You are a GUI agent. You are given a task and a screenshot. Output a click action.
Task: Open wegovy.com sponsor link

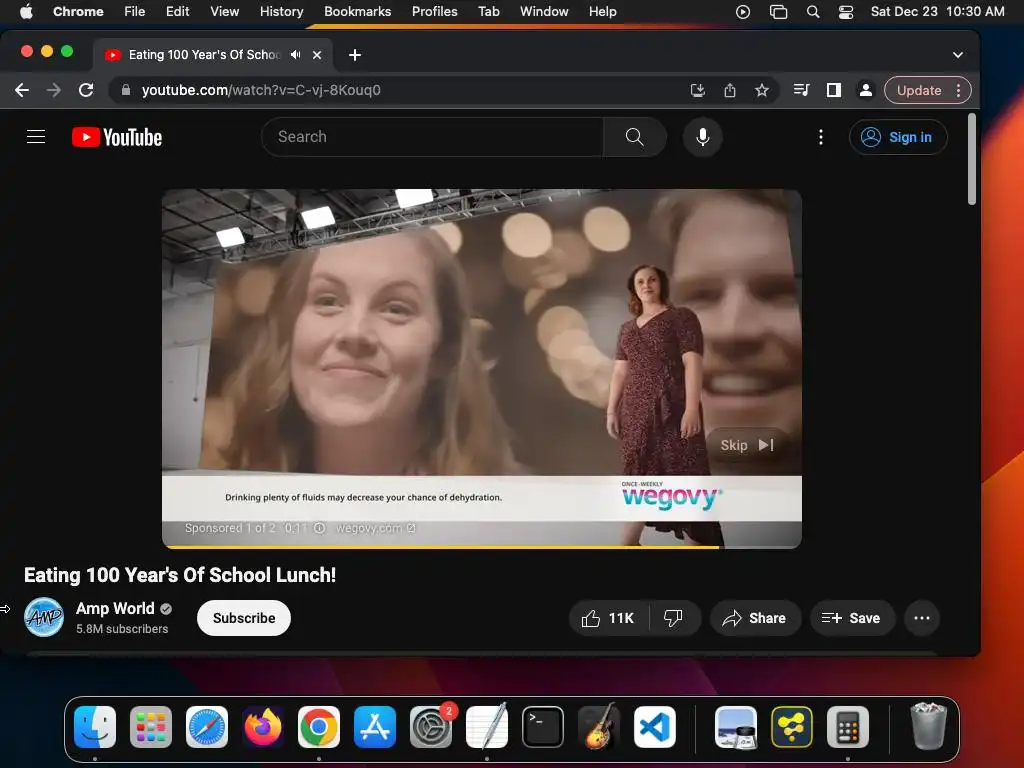[376, 528]
